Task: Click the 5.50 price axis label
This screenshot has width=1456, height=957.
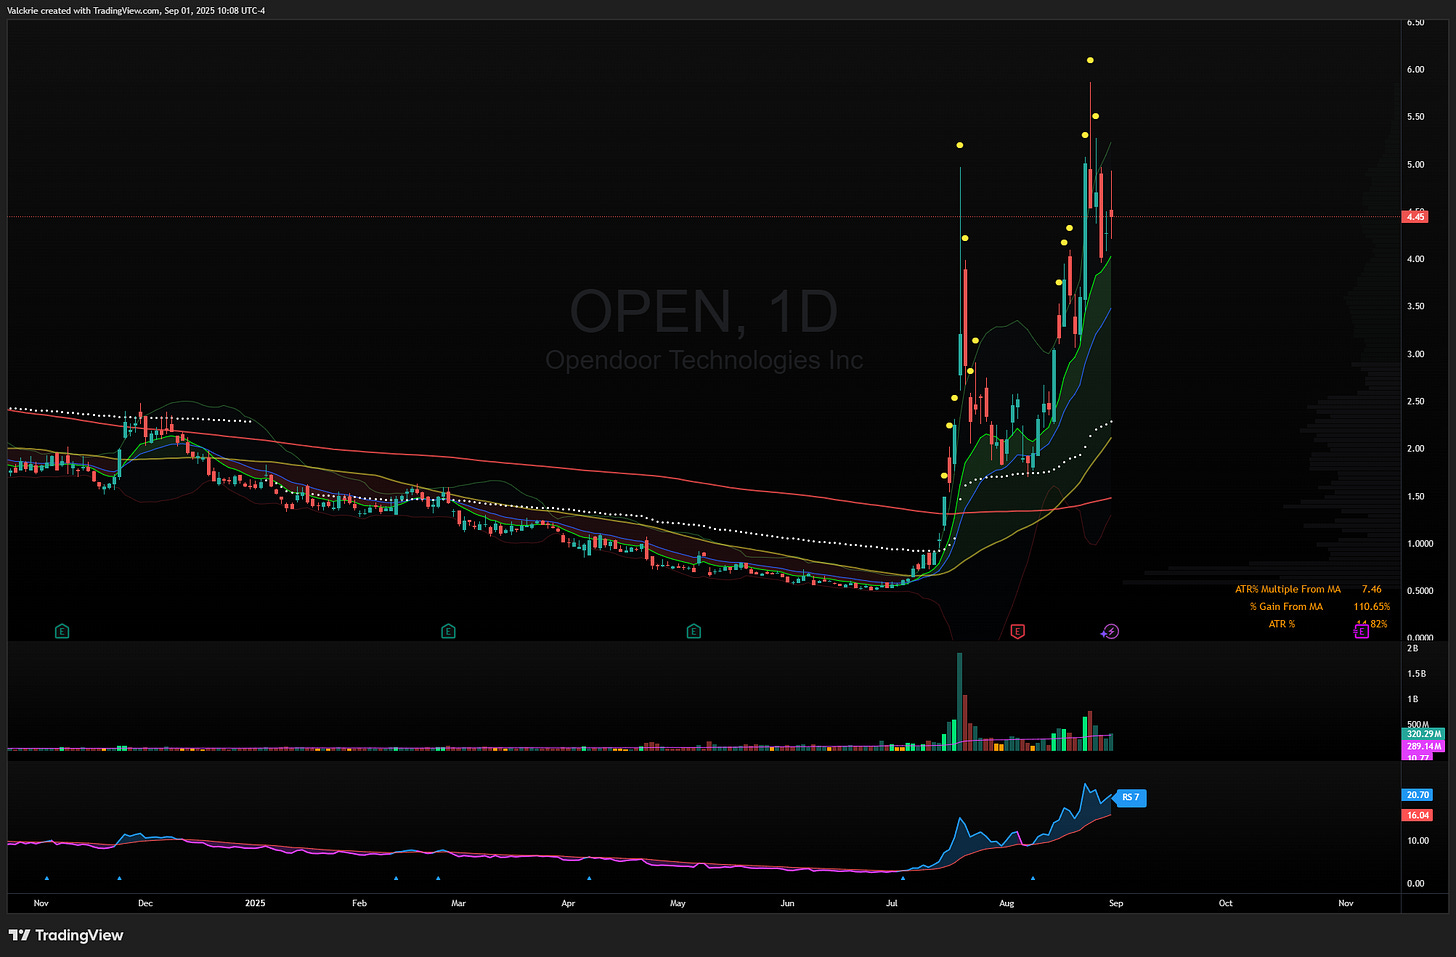Action: click(1415, 117)
